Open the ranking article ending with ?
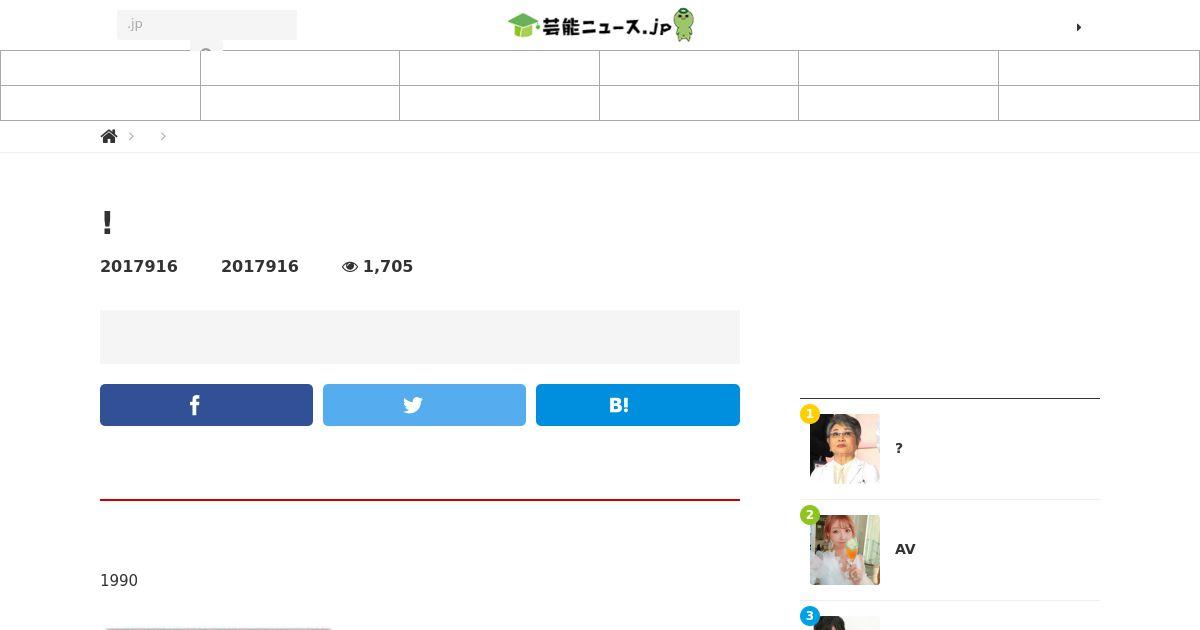 click(899, 448)
